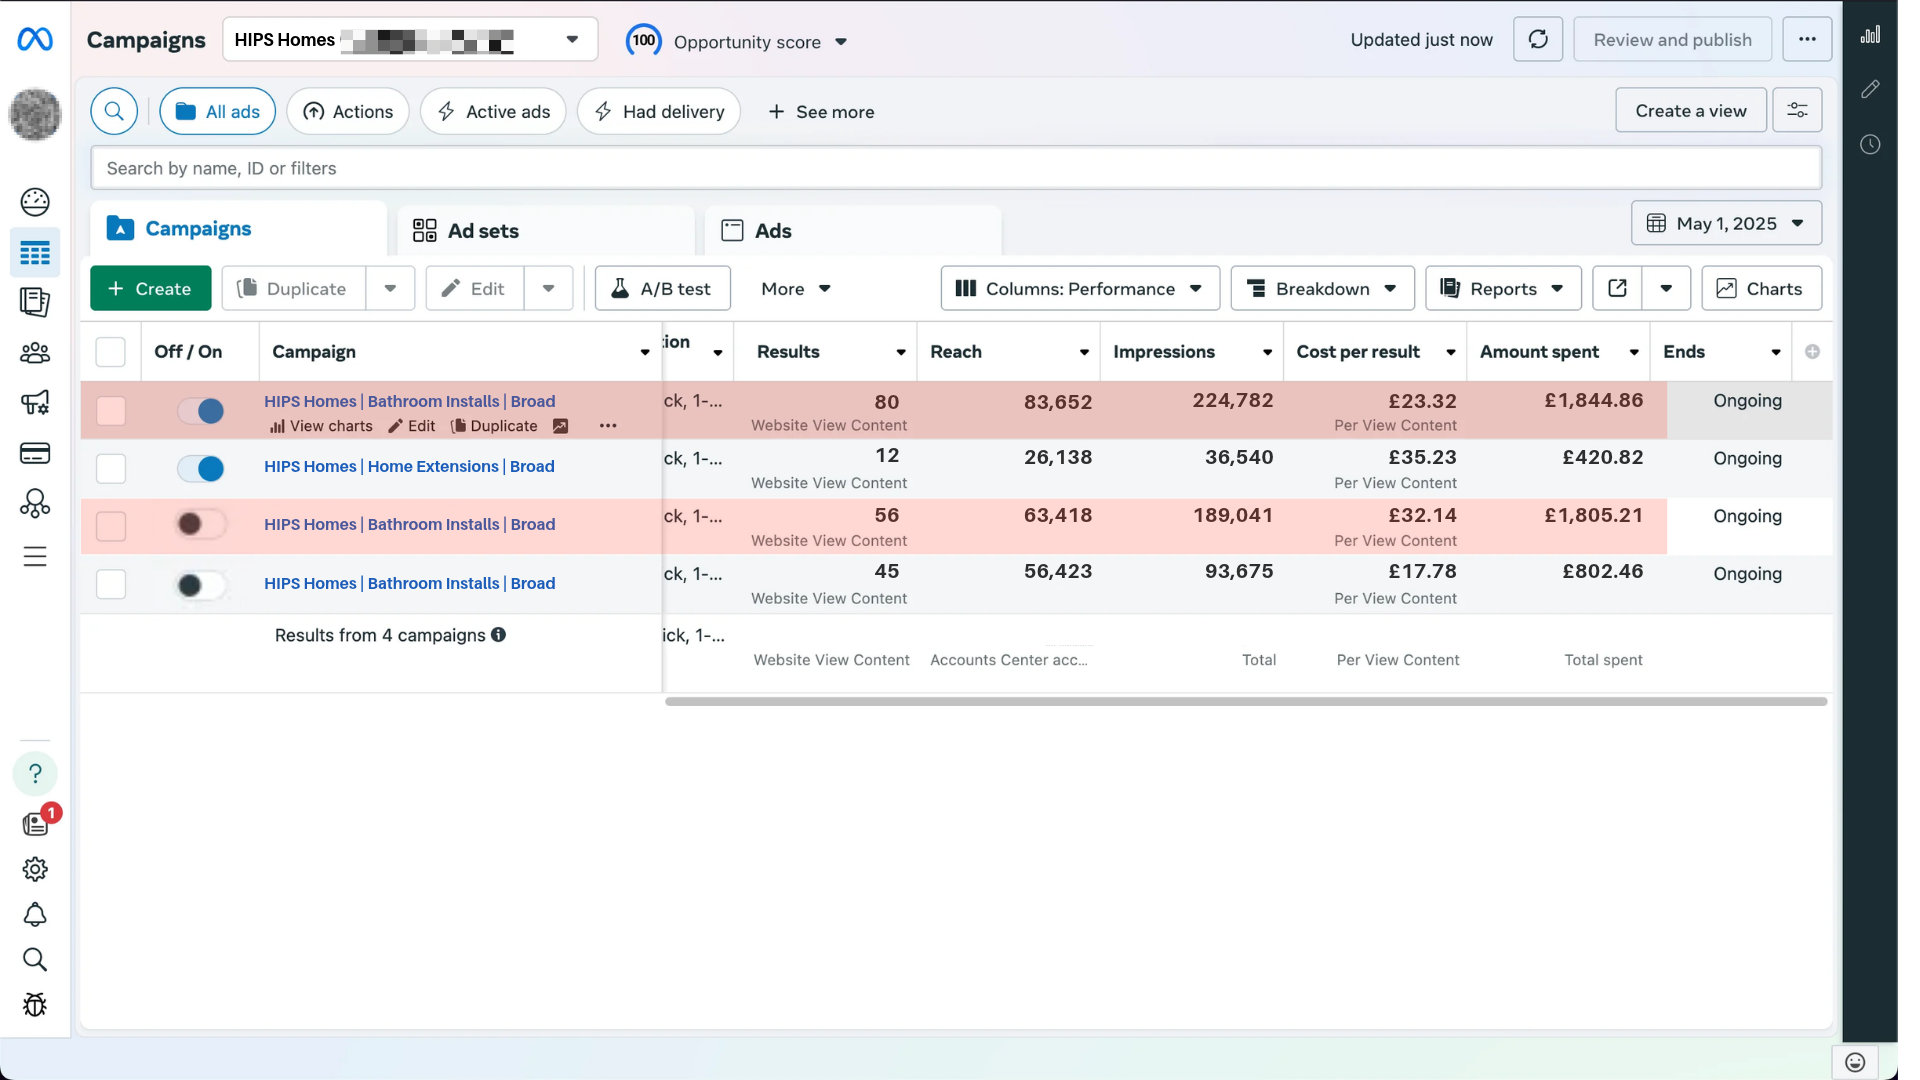
Task: Open the Reports dropdown
Action: (1503, 289)
